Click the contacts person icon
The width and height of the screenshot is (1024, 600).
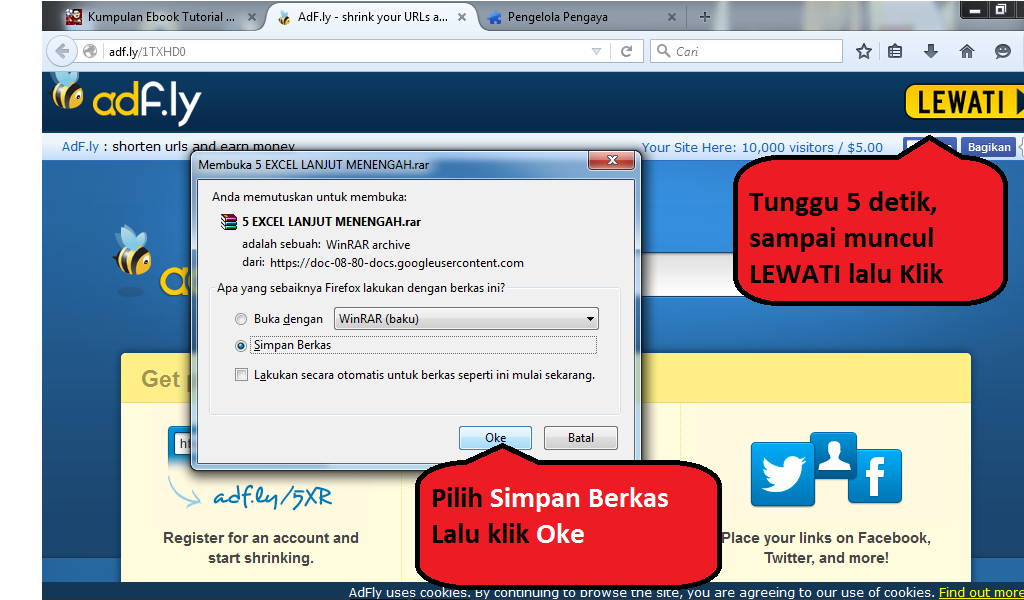833,455
